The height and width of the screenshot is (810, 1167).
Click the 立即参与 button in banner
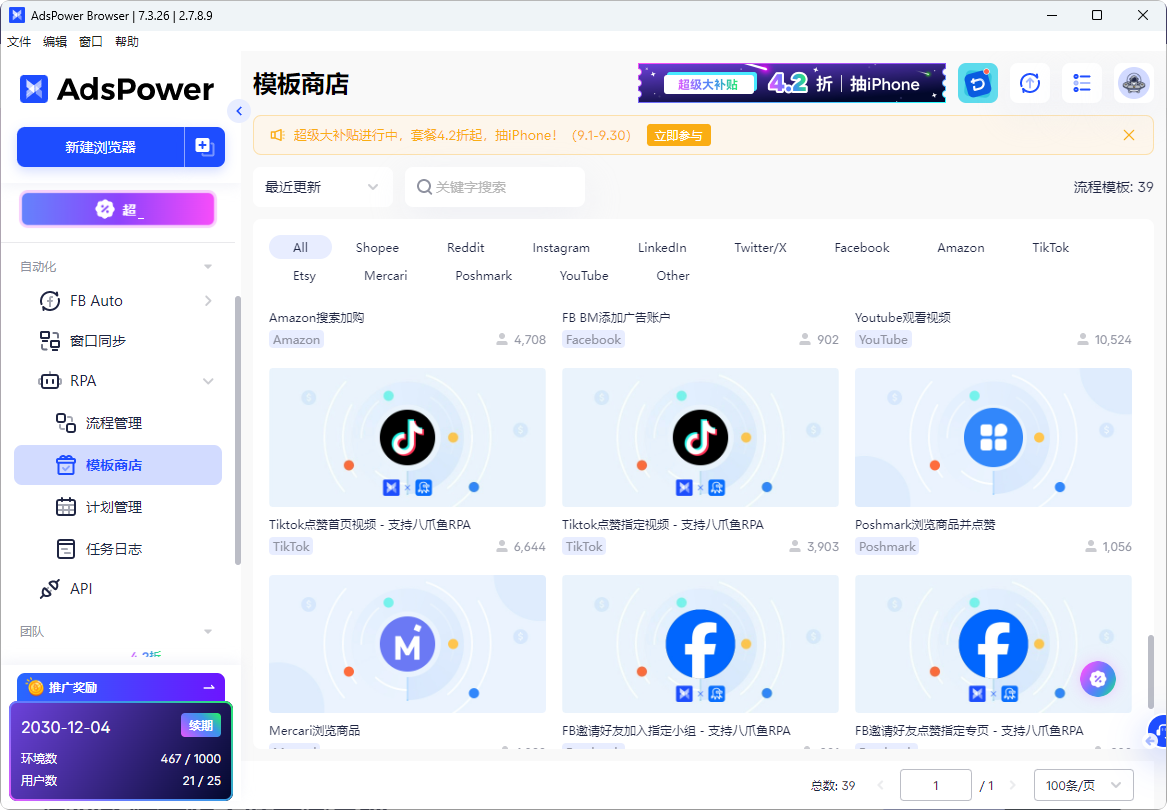(x=678, y=135)
